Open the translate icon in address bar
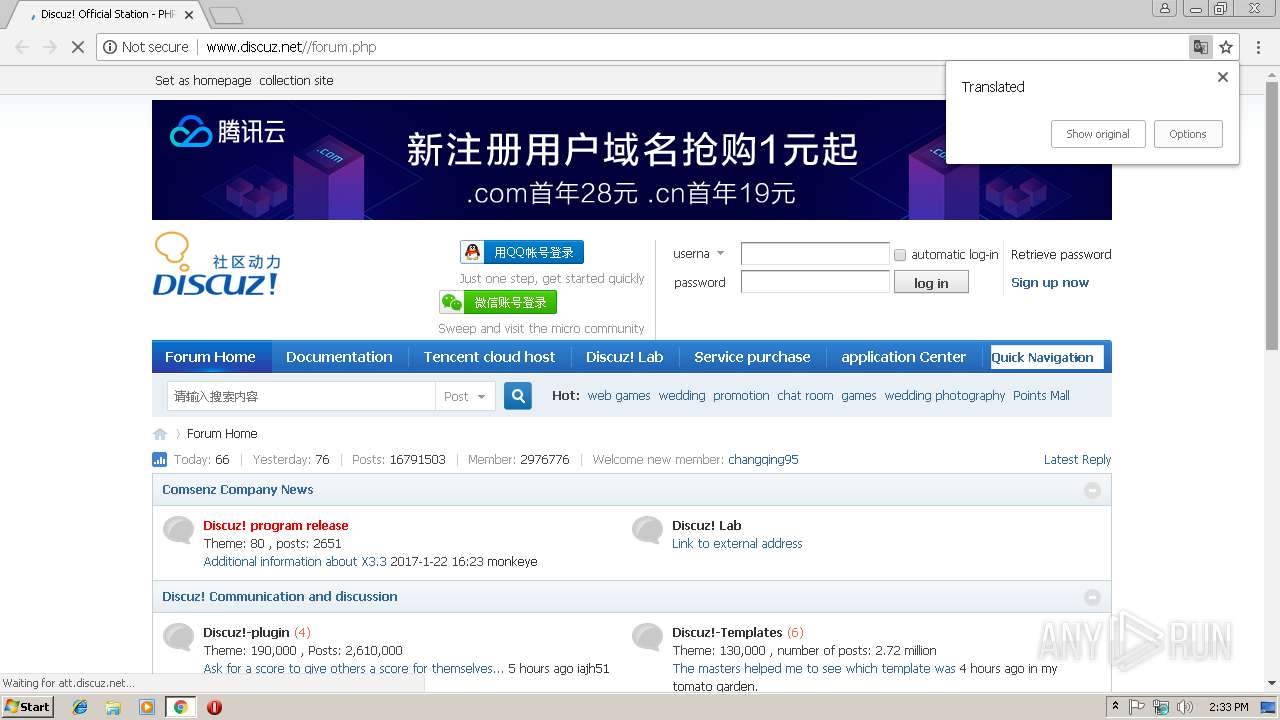Viewport: 1280px width, 720px height. pos(1200,47)
